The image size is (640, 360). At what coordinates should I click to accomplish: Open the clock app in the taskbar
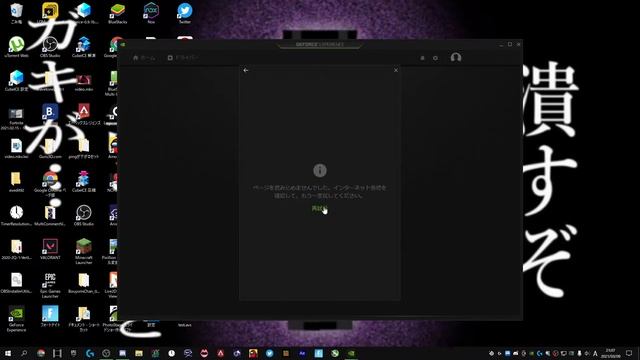171,353
